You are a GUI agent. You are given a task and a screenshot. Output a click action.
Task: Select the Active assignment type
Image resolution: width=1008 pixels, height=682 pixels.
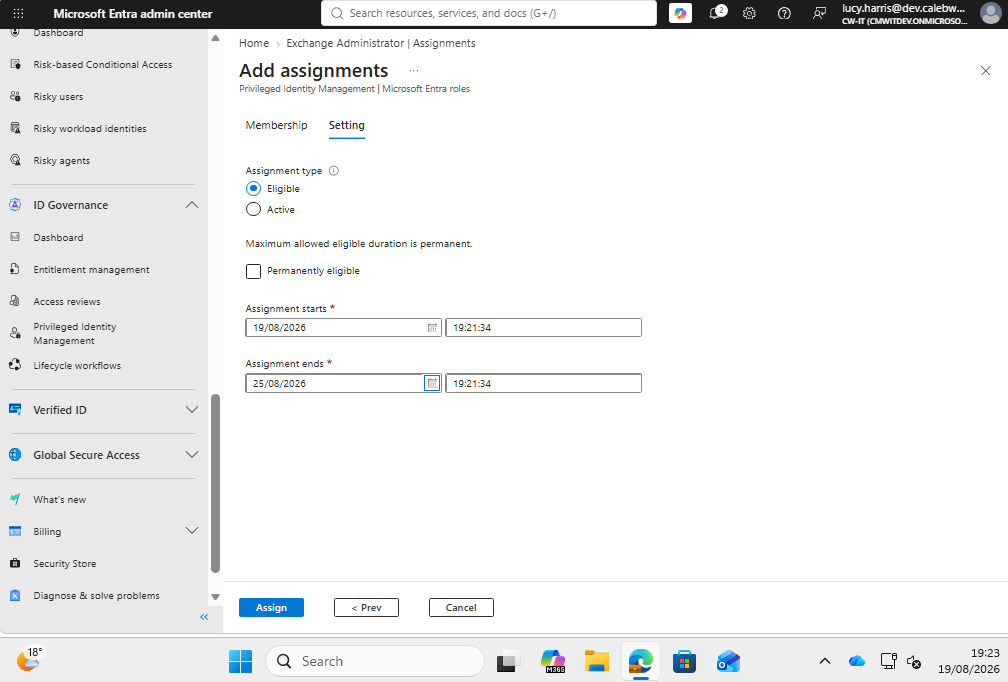point(253,210)
